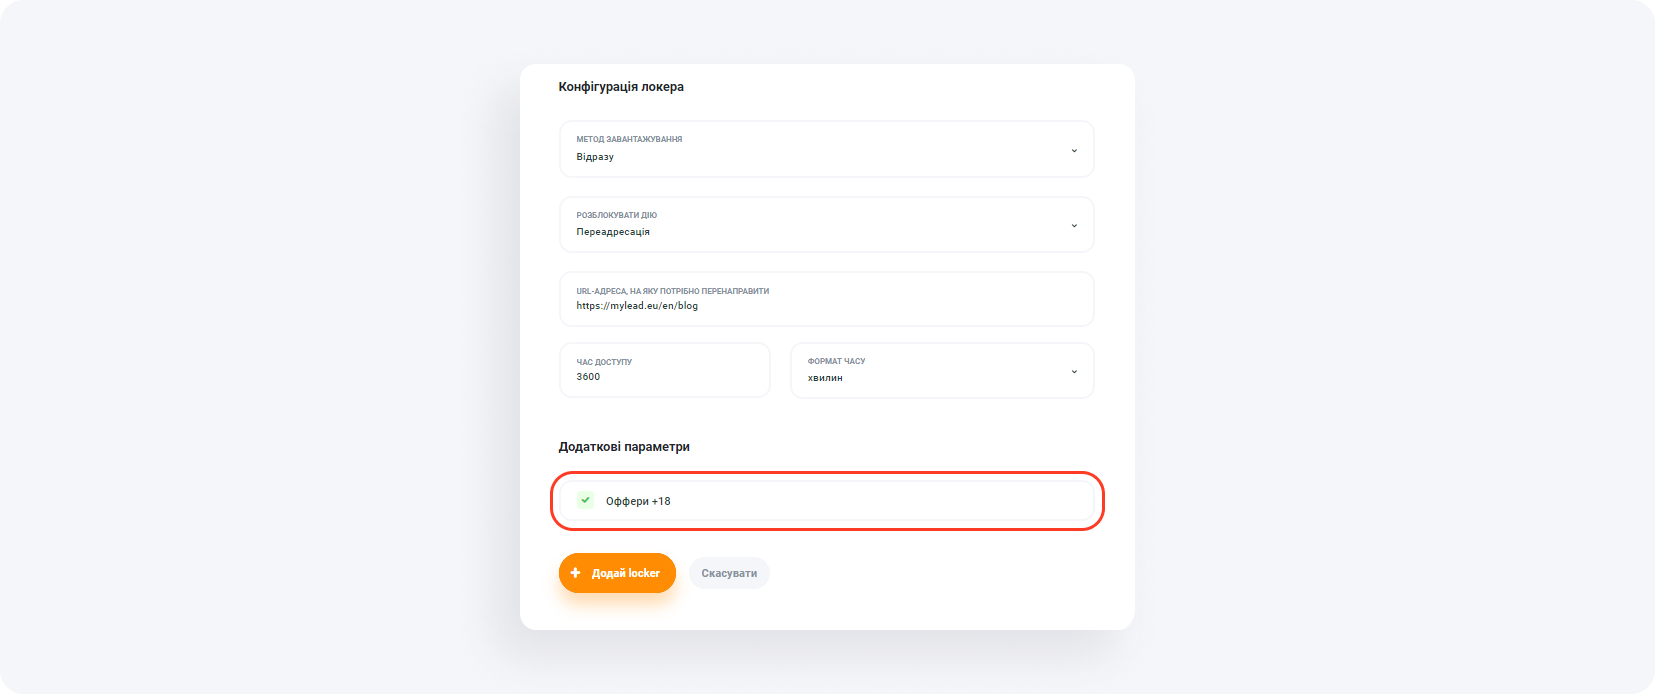1655x694 pixels.
Task: Open the Метод завантажування dropdown
Action: click(826, 149)
